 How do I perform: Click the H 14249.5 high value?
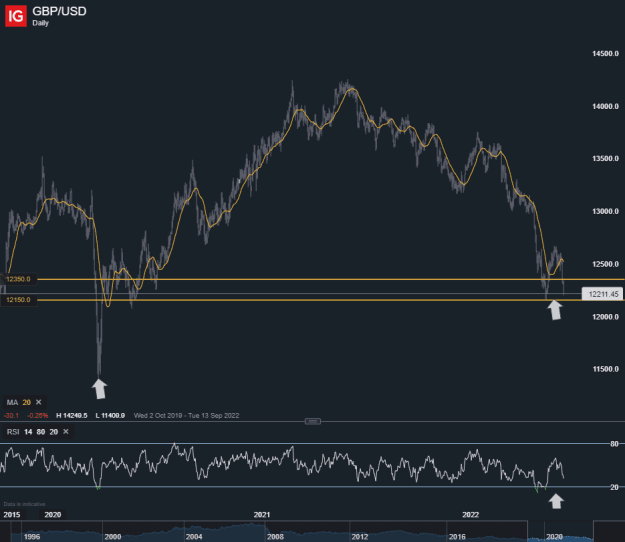click(72, 415)
